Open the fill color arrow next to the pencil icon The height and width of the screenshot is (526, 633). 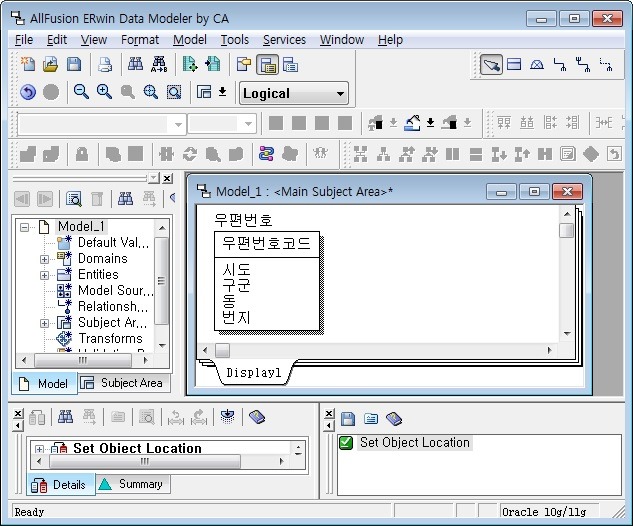coord(430,123)
